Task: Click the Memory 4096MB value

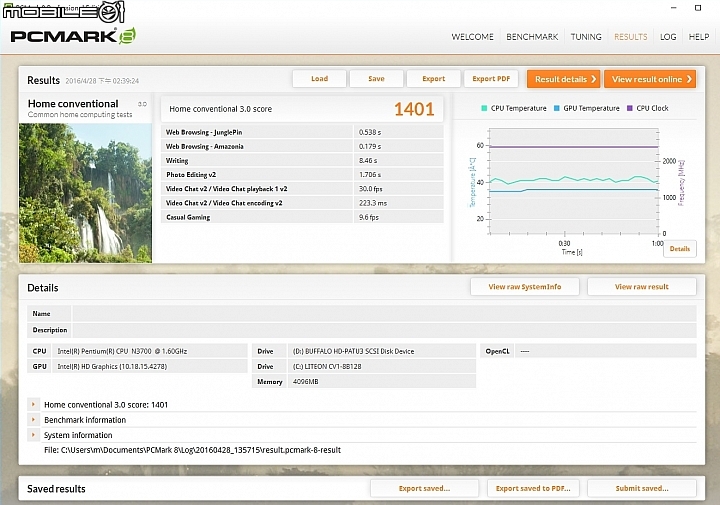Action: [x=382, y=382]
